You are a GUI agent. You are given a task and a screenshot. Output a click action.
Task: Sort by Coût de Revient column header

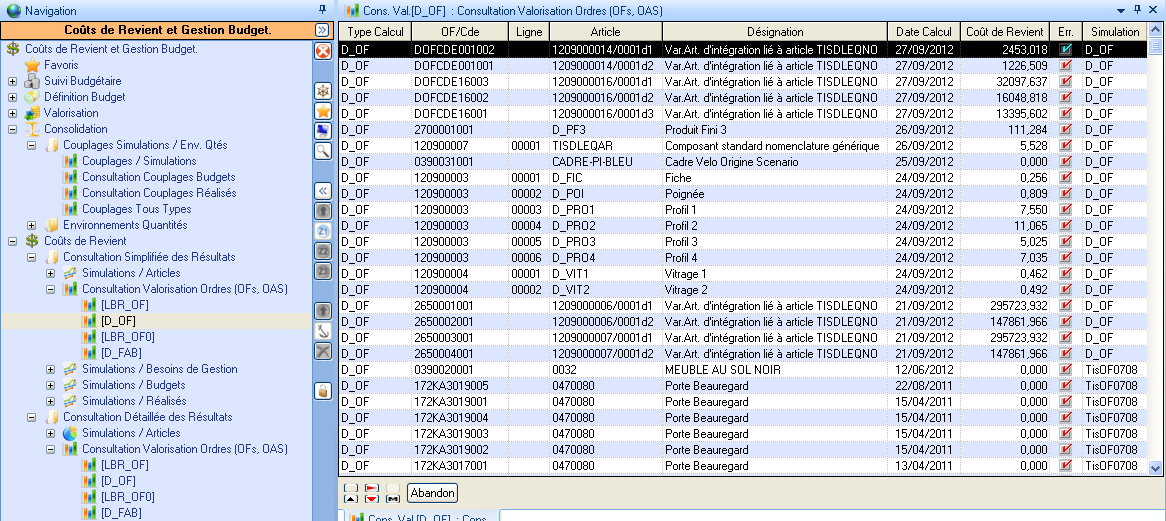coord(1005,32)
